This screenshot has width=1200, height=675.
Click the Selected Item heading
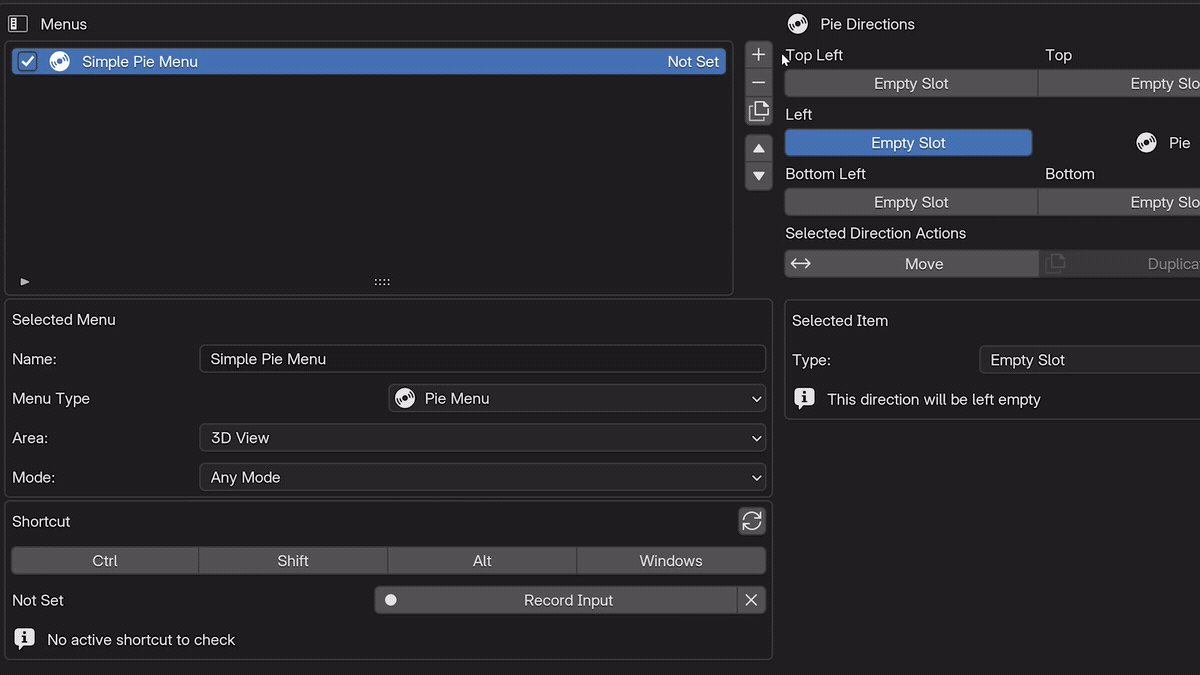pos(840,321)
